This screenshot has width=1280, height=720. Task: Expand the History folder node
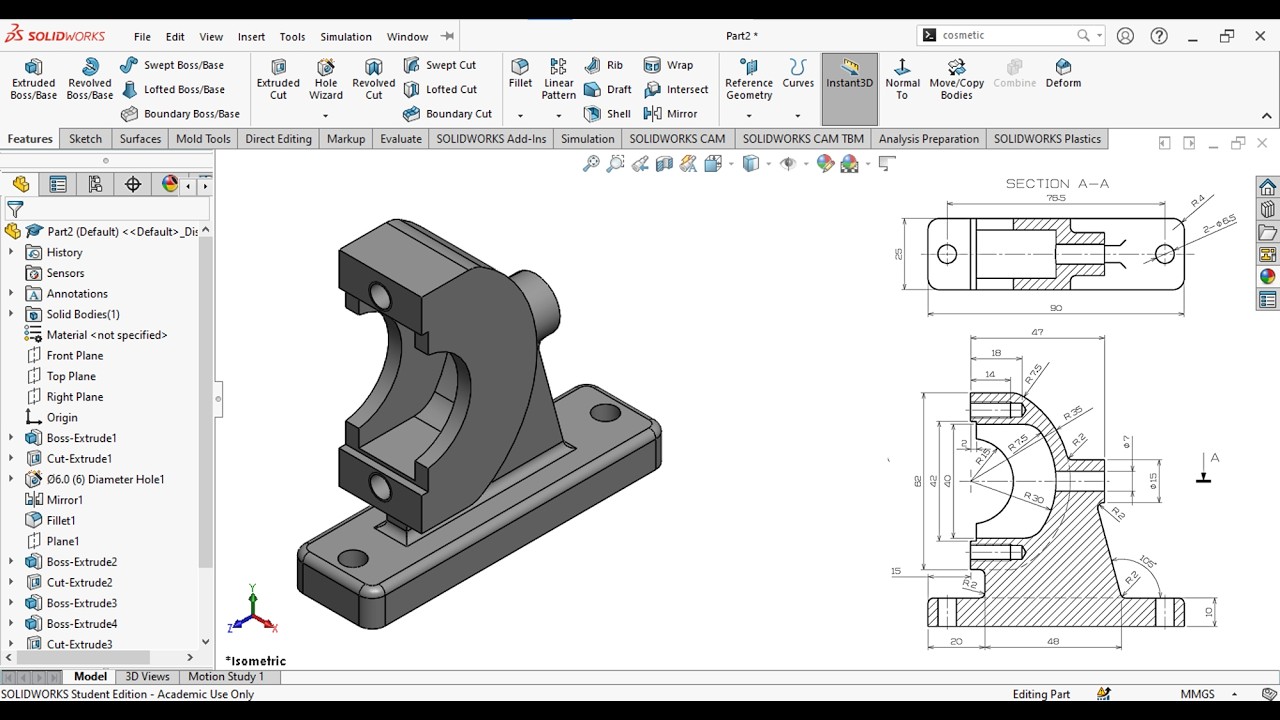tap(11, 252)
